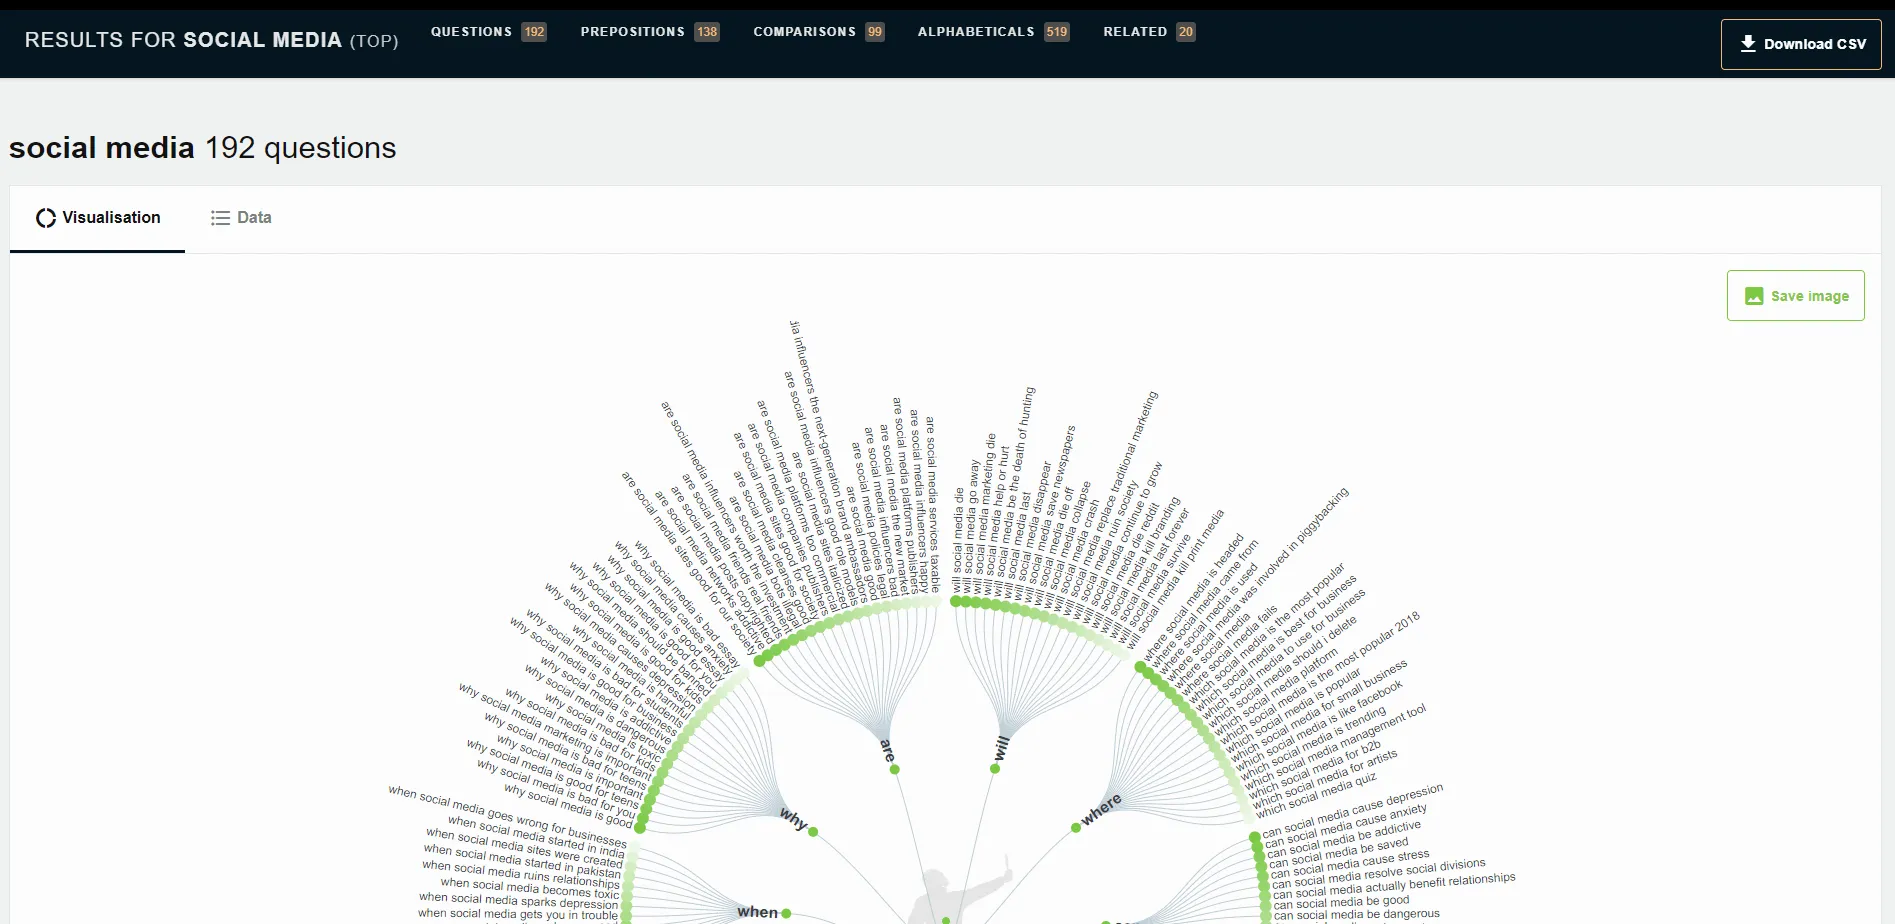This screenshot has width=1895, height=924.
Task: Open the Questions section in top navigation
Action: (471, 32)
